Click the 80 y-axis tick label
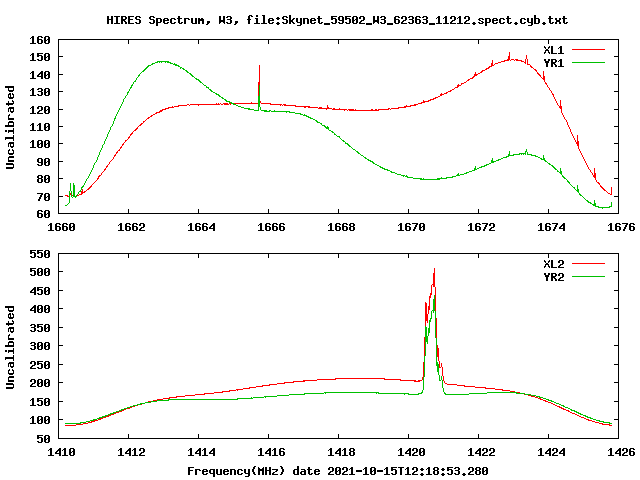 tap(43, 179)
